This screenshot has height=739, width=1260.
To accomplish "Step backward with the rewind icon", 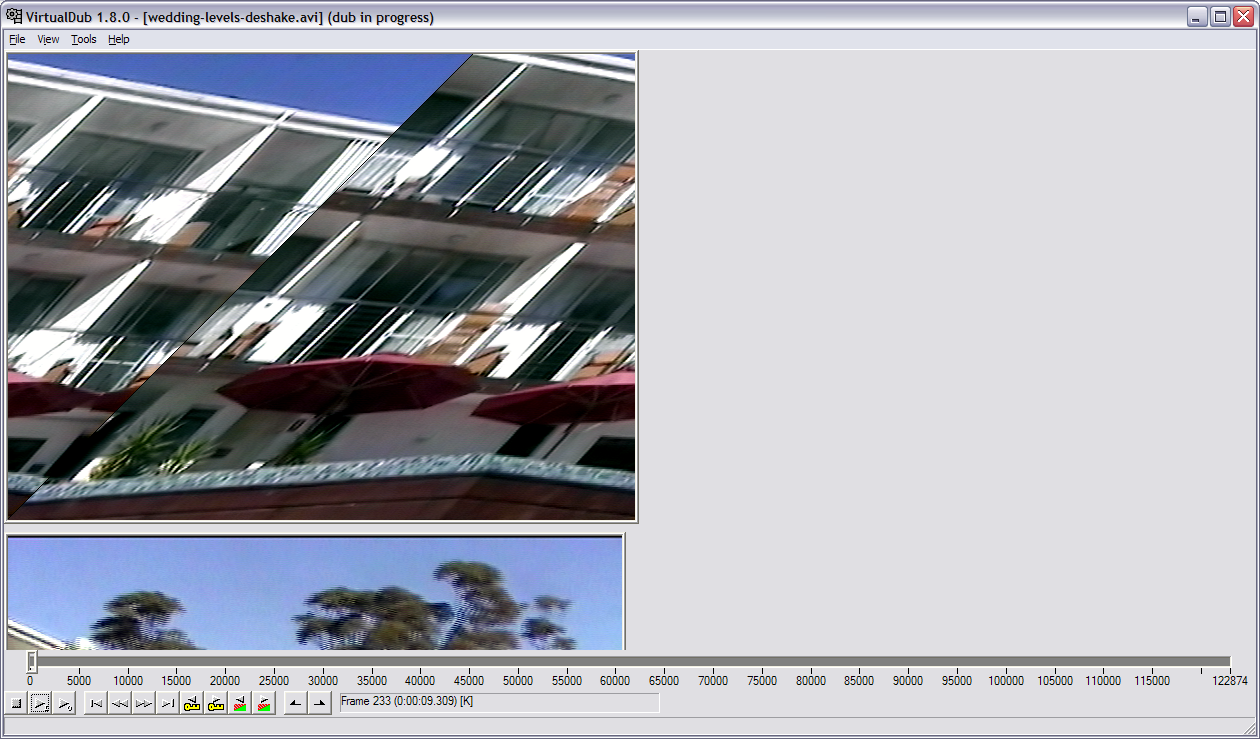I will click(120, 704).
